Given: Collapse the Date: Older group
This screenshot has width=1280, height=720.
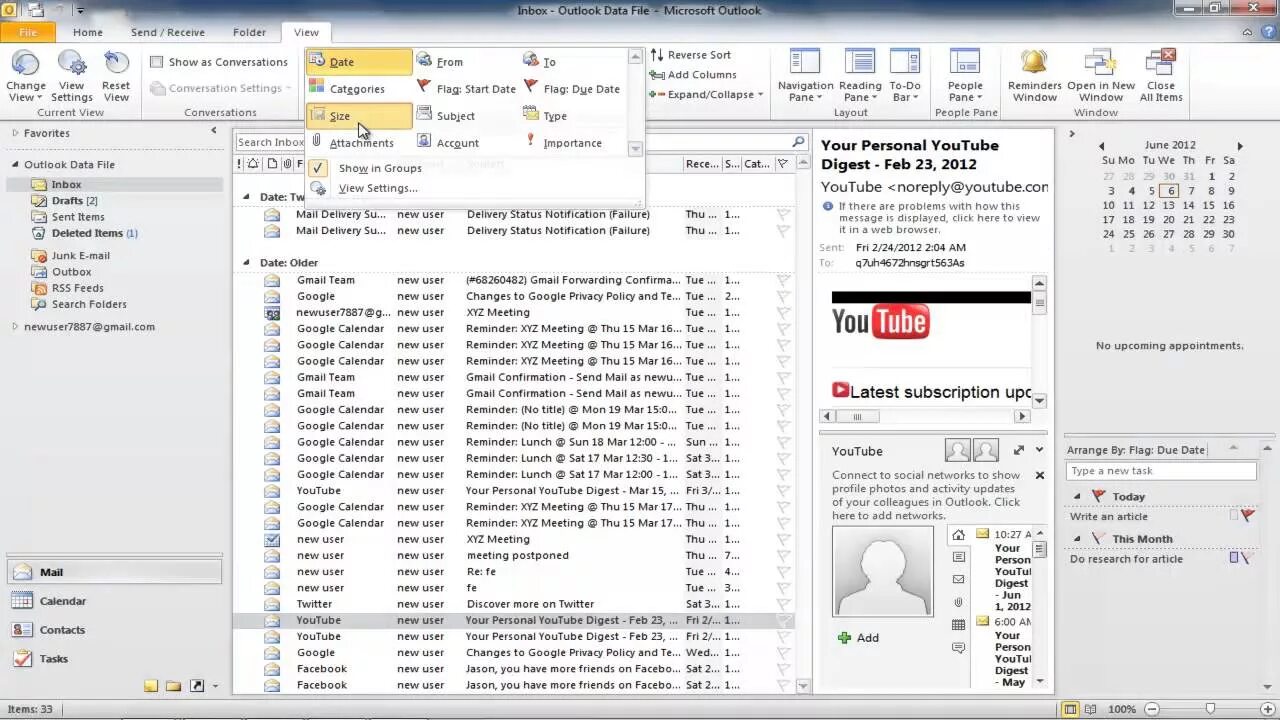Looking at the screenshot, I should [x=247, y=263].
